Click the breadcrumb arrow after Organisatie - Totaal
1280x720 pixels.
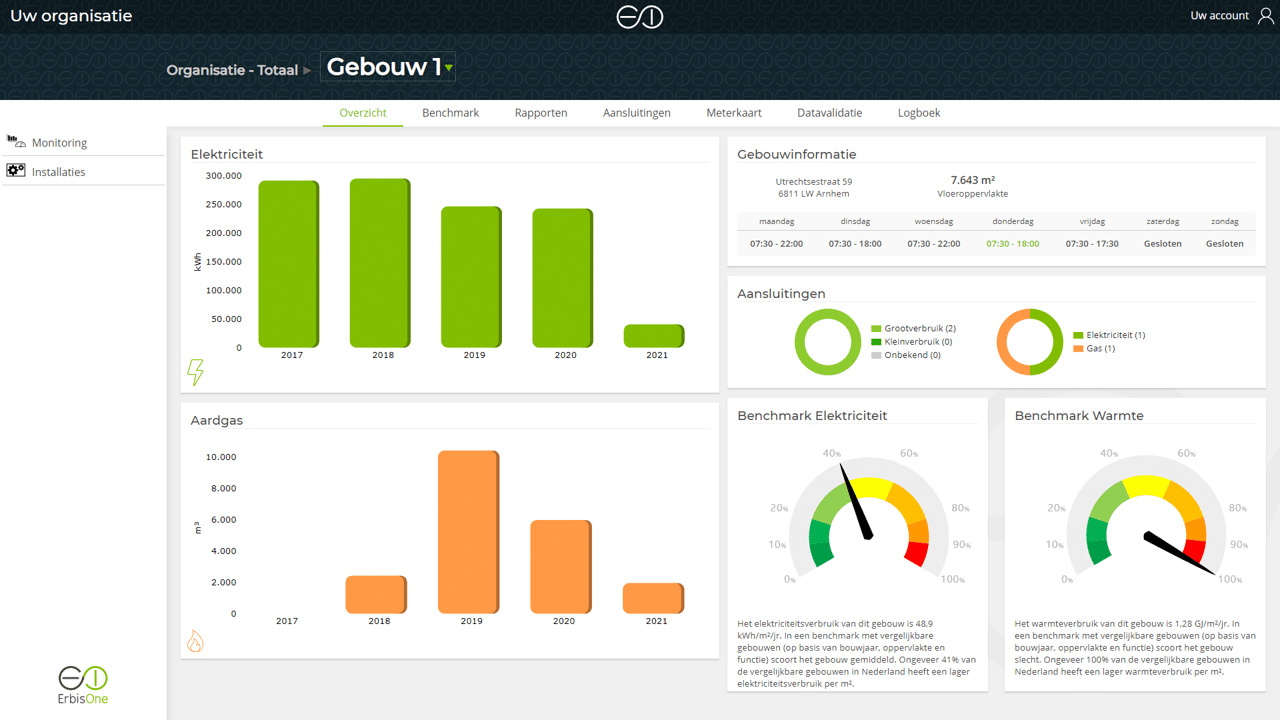(x=308, y=71)
